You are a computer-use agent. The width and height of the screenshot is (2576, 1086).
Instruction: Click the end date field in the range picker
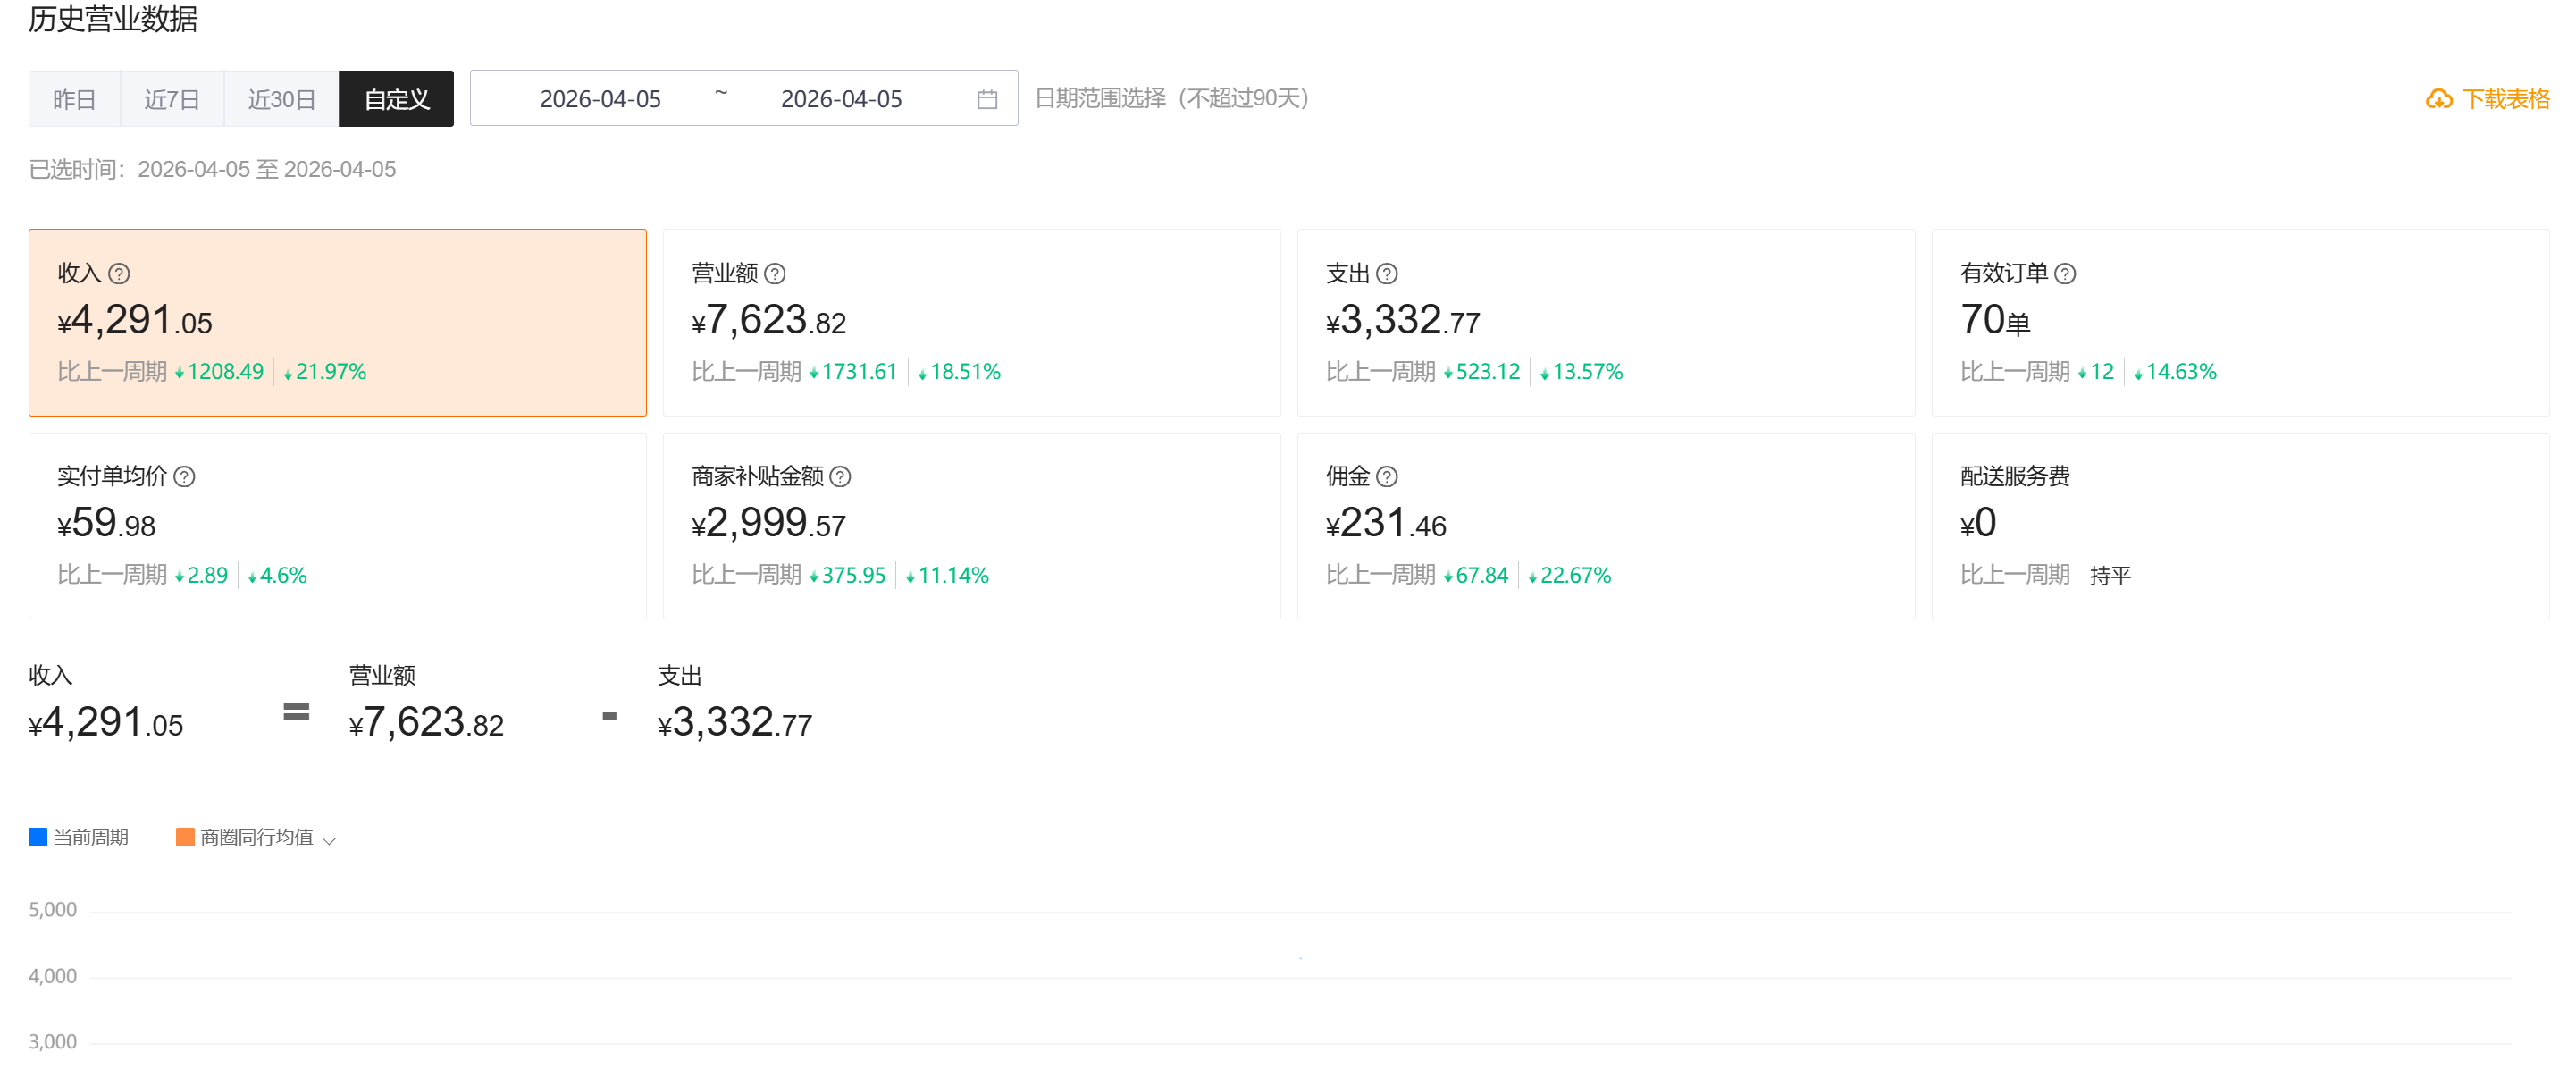841,99
